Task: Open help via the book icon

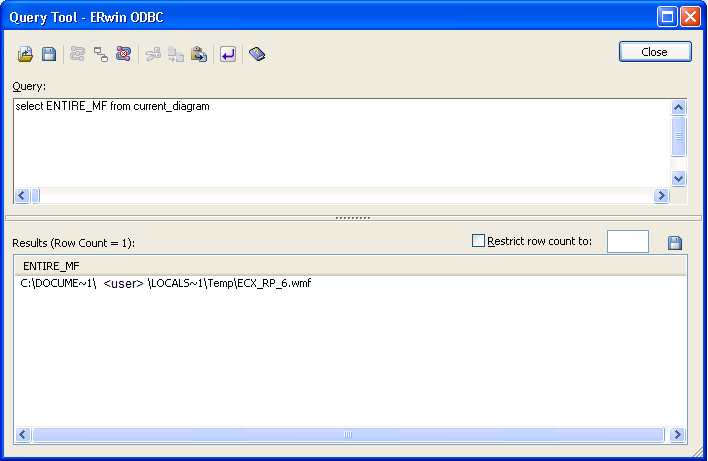Action: coord(257,54)
